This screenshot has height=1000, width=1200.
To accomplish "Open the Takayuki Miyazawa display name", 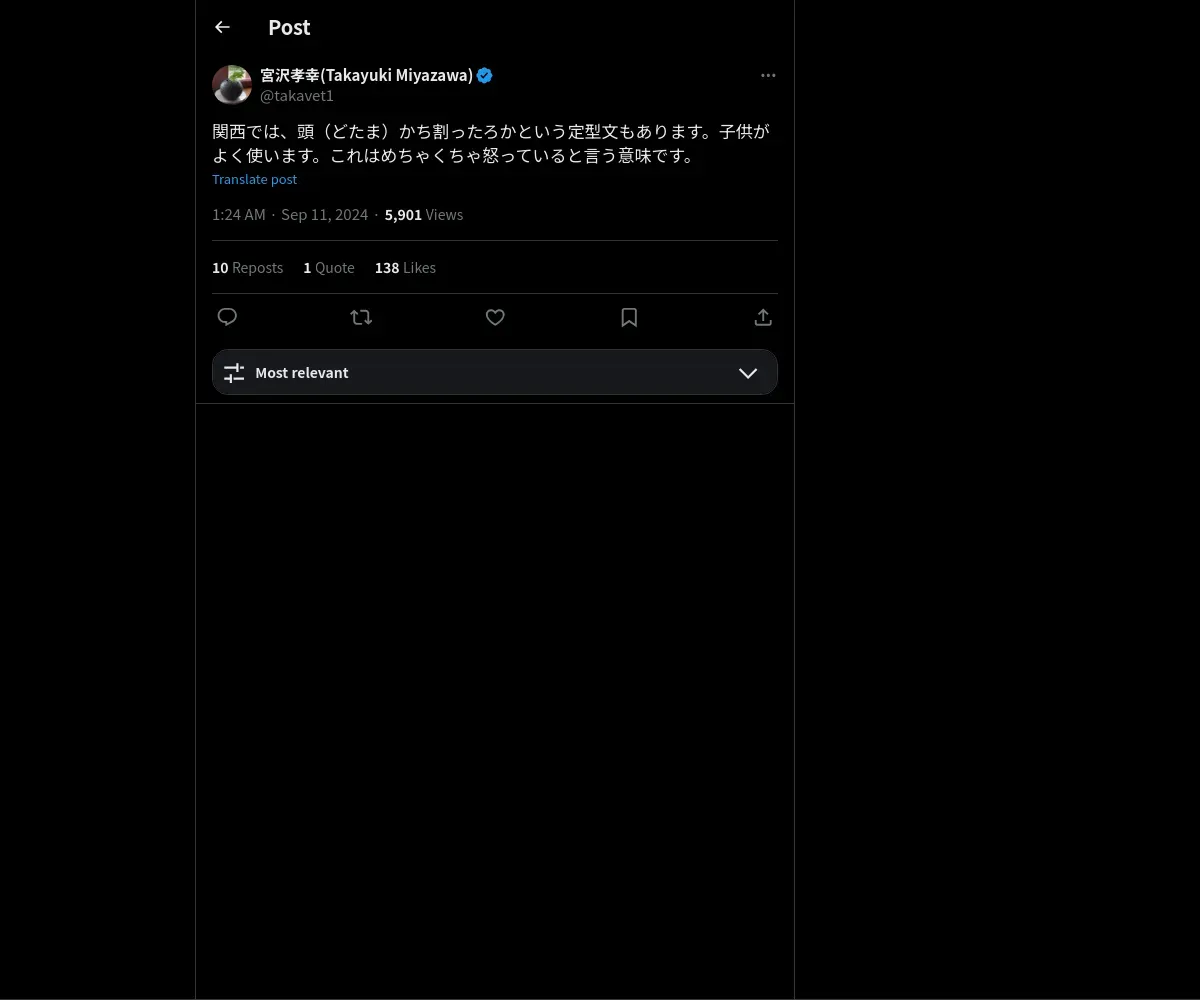I will [x=367, y=75].
